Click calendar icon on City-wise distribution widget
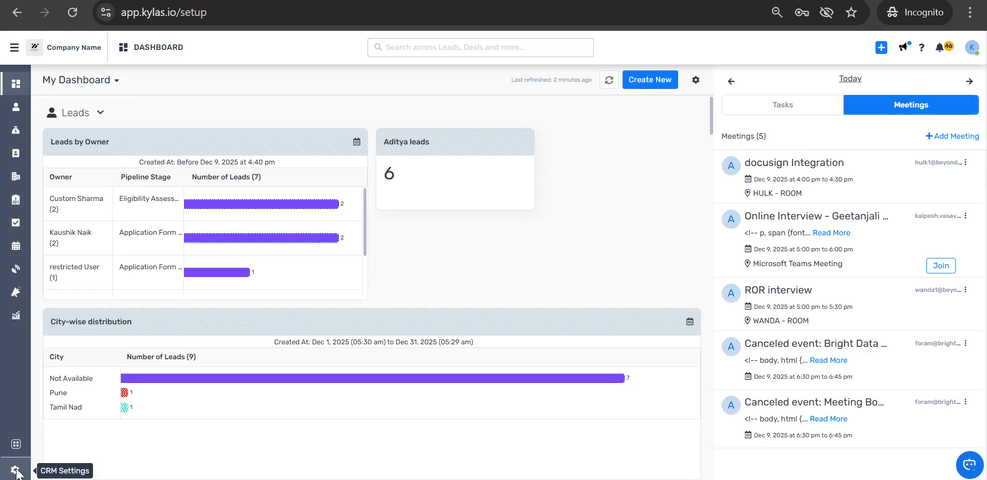Viewport: 987px width, 480px height. click(x=689, y=321)
